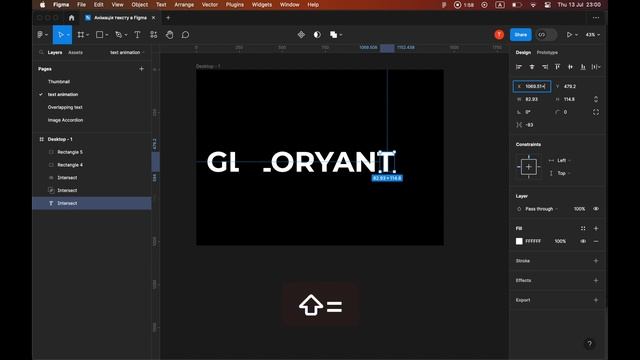This screenshot has width=640, height=360.
Task: Select the Text tool
Action: pyautogui.click(x=137, y=35)
